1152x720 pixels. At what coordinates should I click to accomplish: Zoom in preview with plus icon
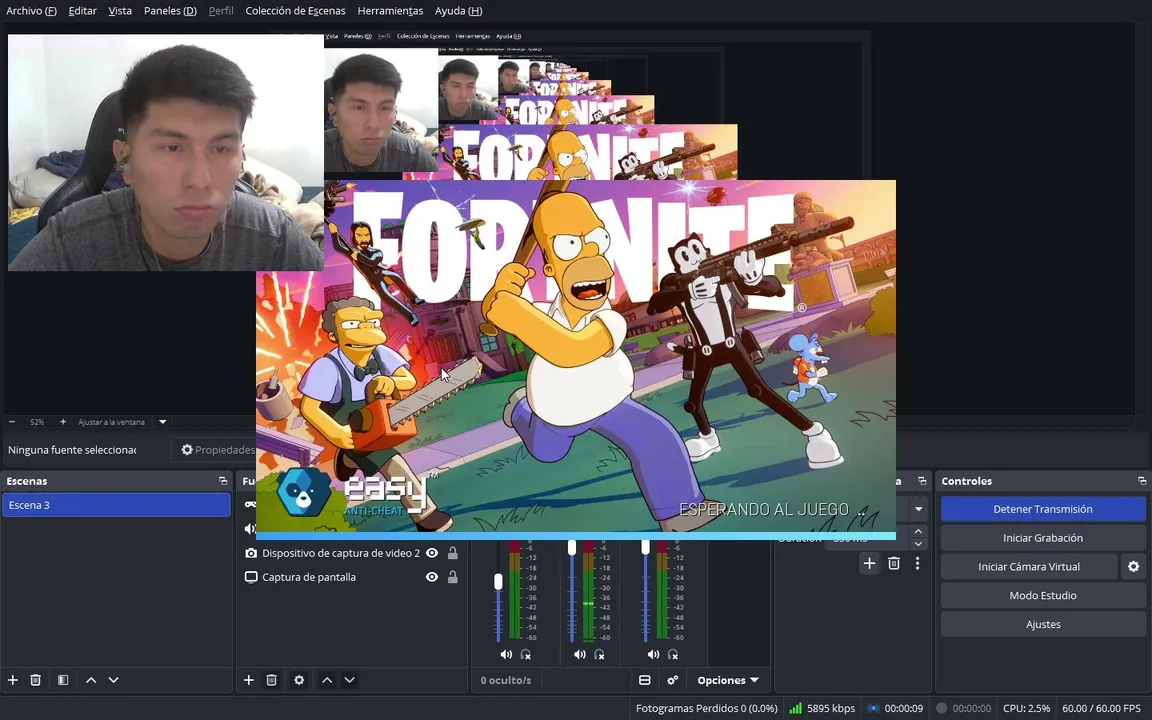(x=62, y=422)
